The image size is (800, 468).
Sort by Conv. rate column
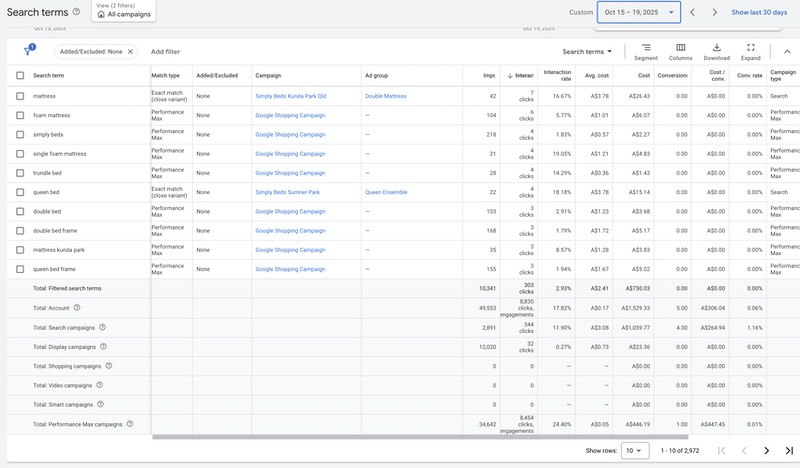749,76
